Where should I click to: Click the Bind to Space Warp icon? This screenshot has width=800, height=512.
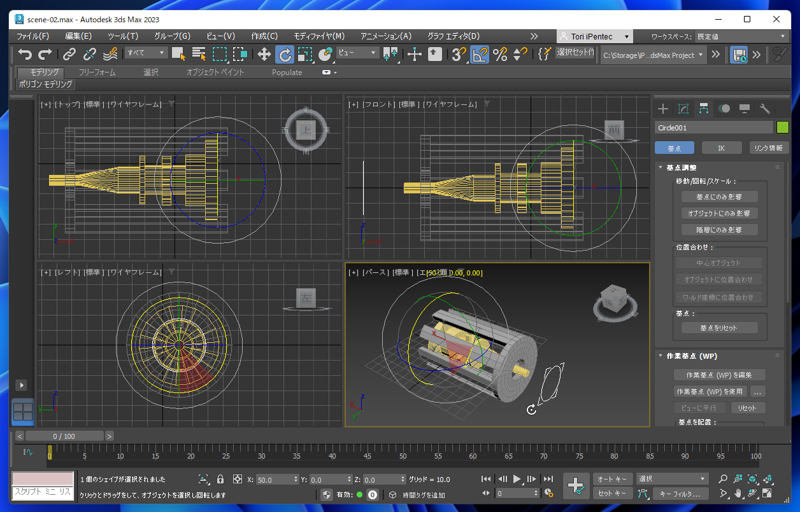pos(110,54)
